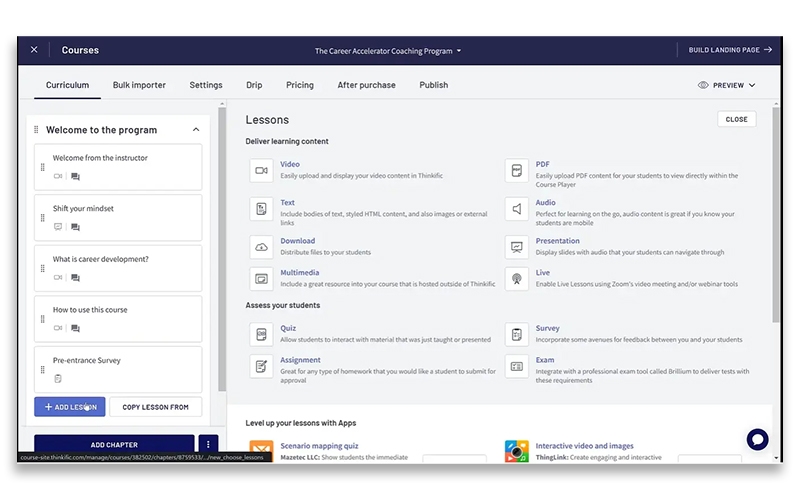
Task: Open the chat support bubble
Action: tap(757, 439)
